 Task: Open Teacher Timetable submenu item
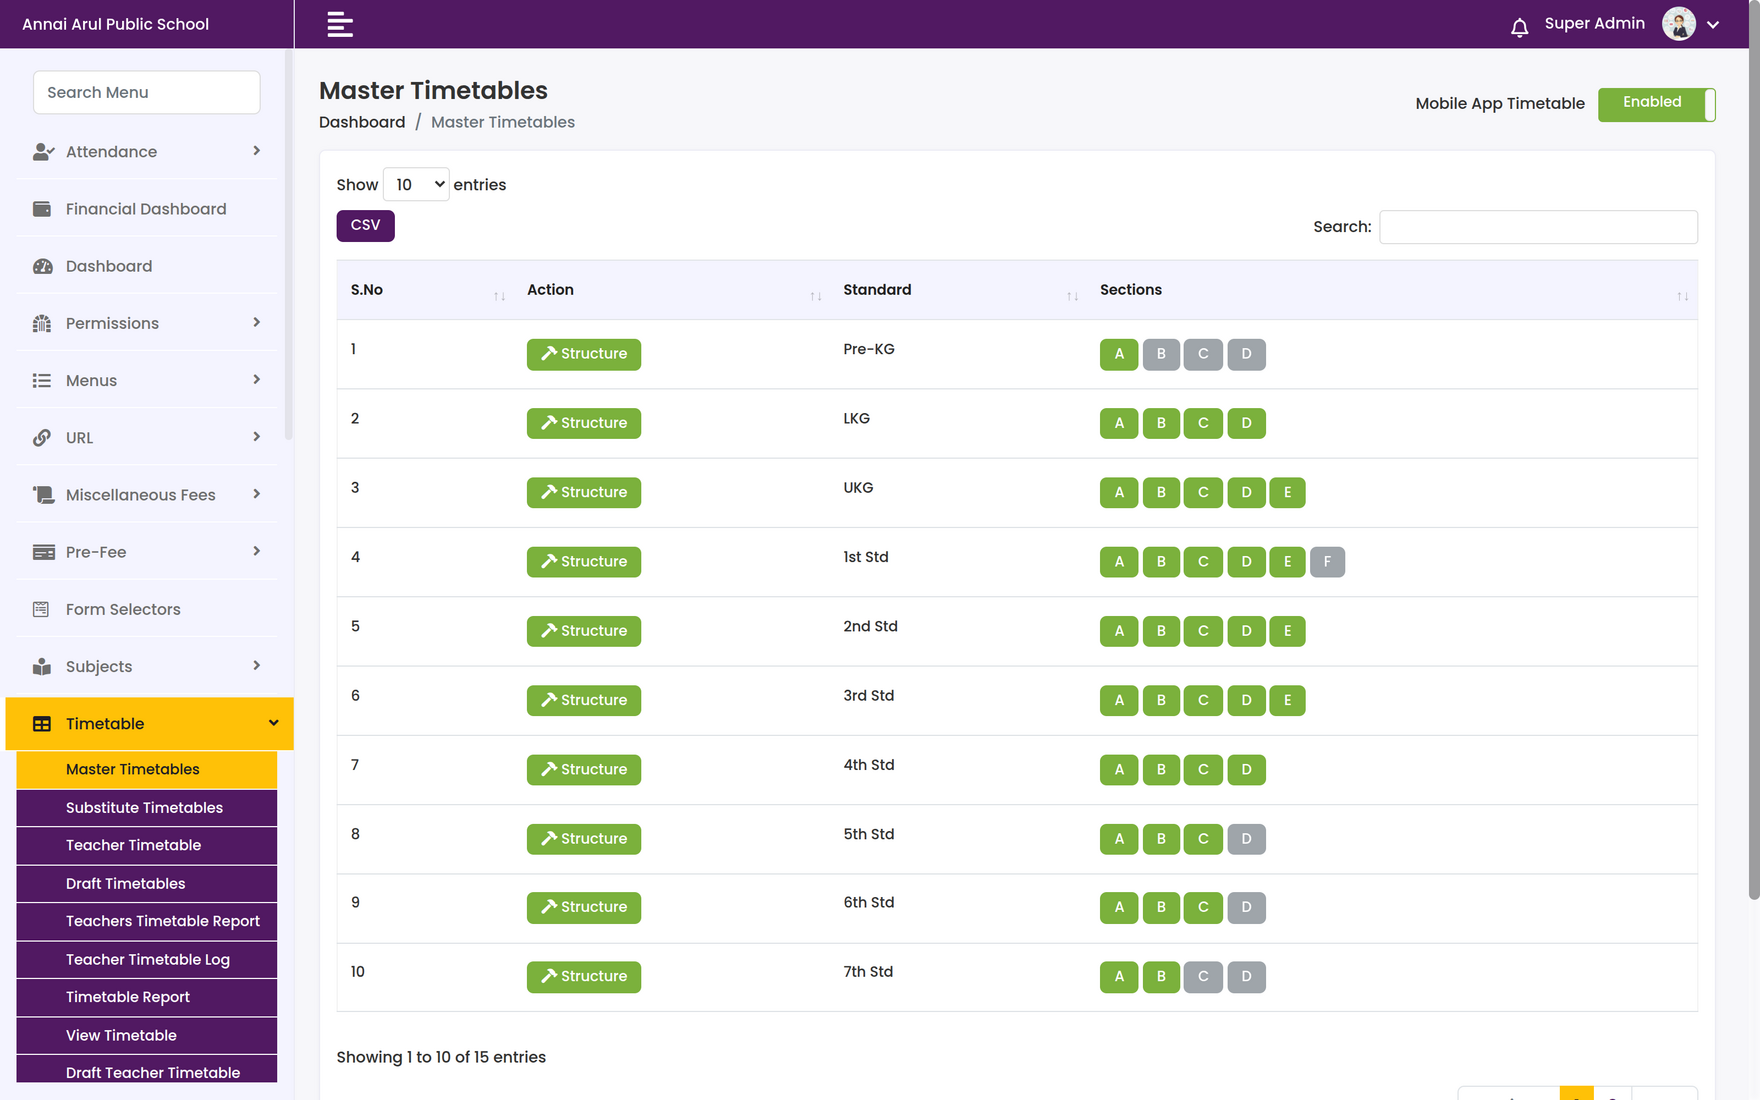(147, 845)
